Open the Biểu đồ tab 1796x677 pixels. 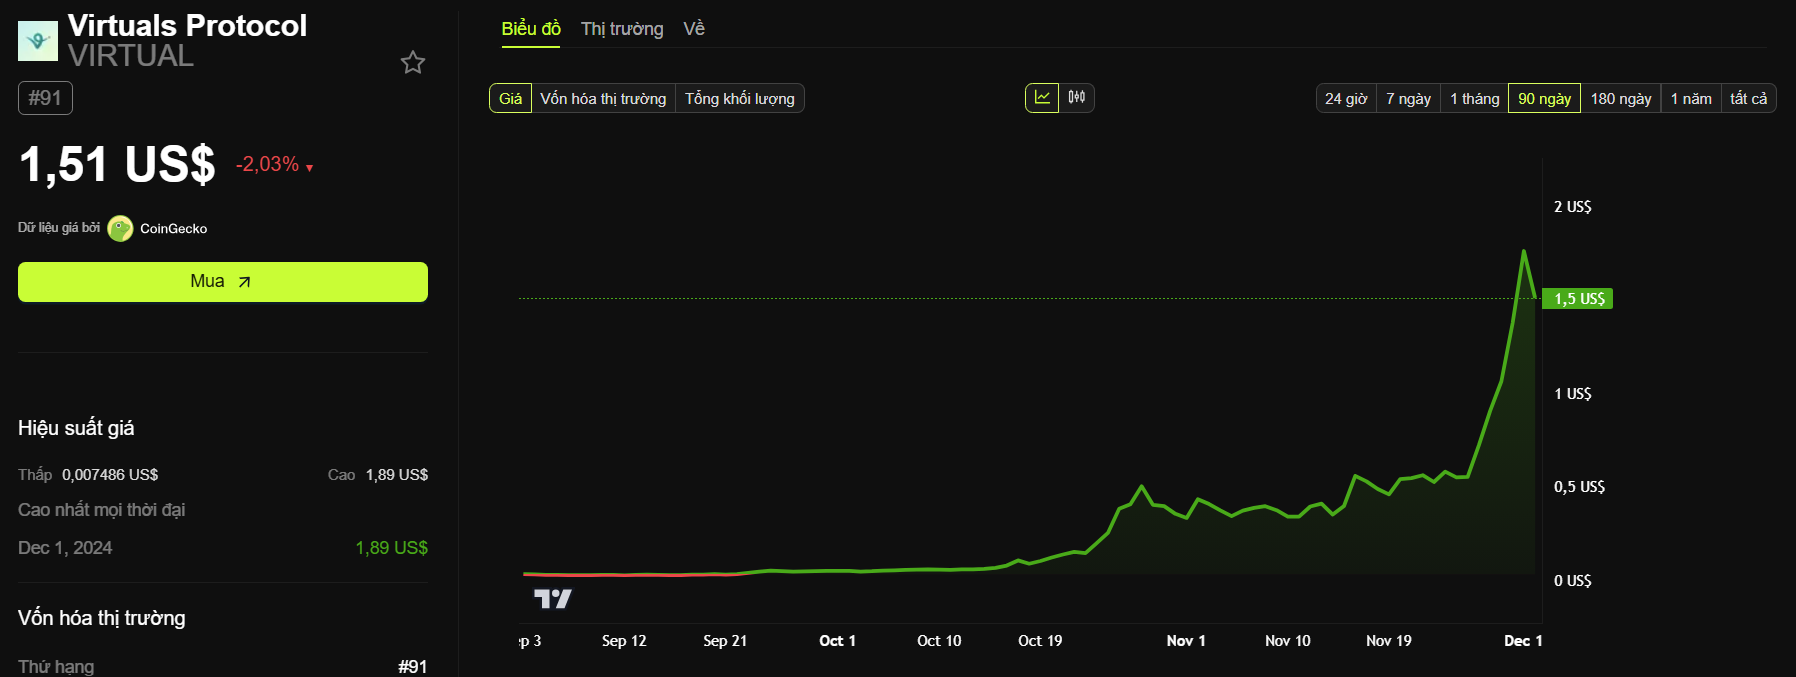[x=531, y=29]
